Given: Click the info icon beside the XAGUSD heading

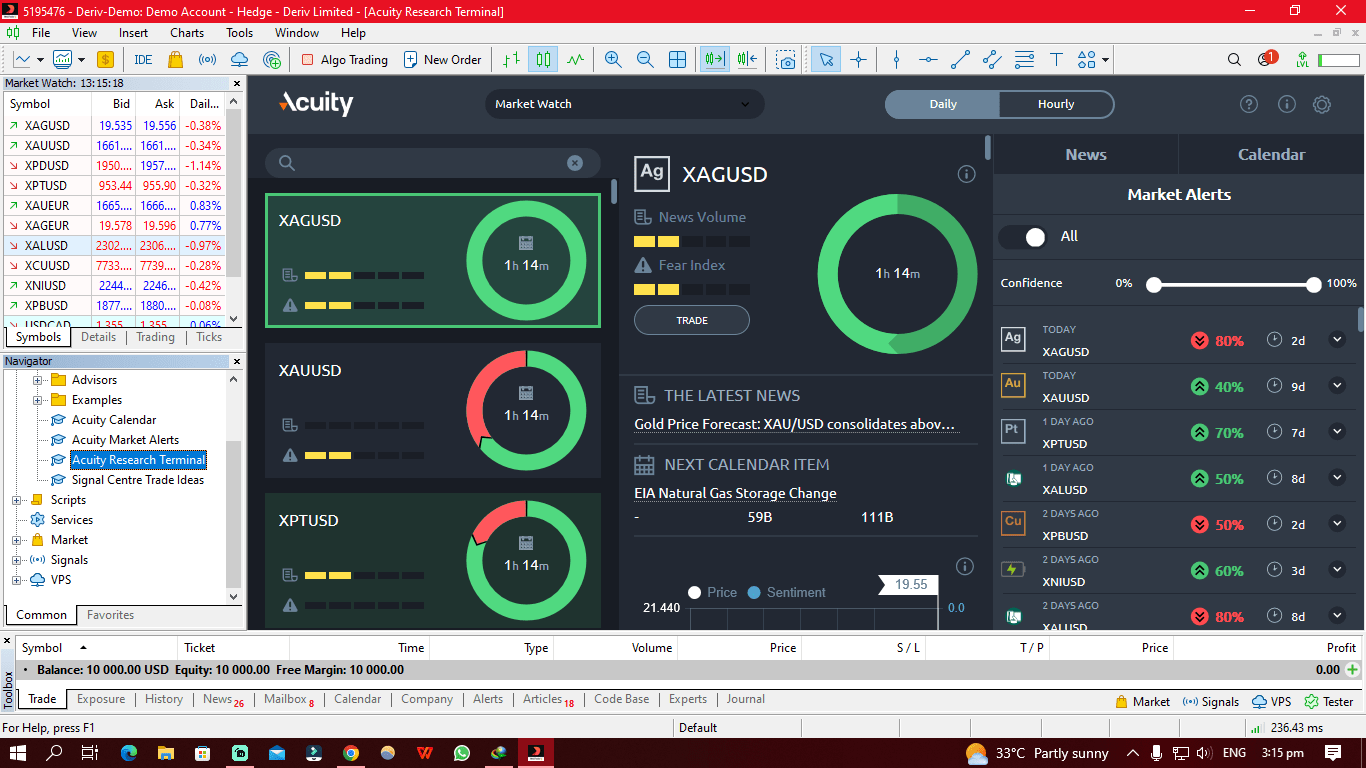Looking at the screenshot, I should tap(966, 174).
